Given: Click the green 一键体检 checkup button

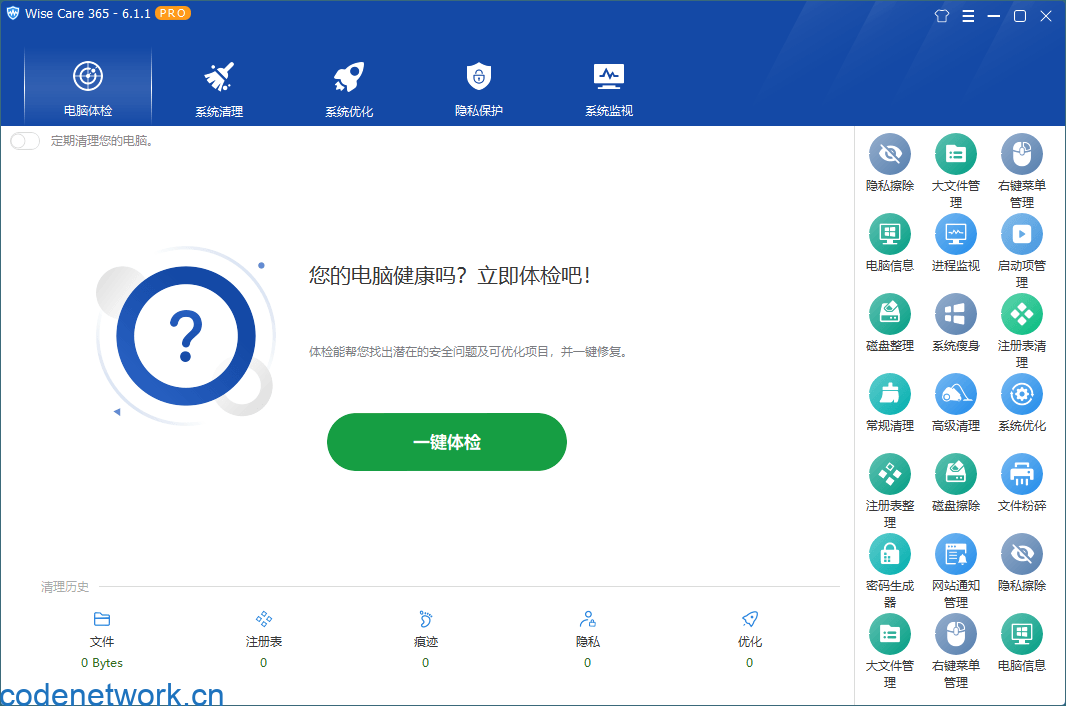Looking at the screenshot, I should click(446, 441).
